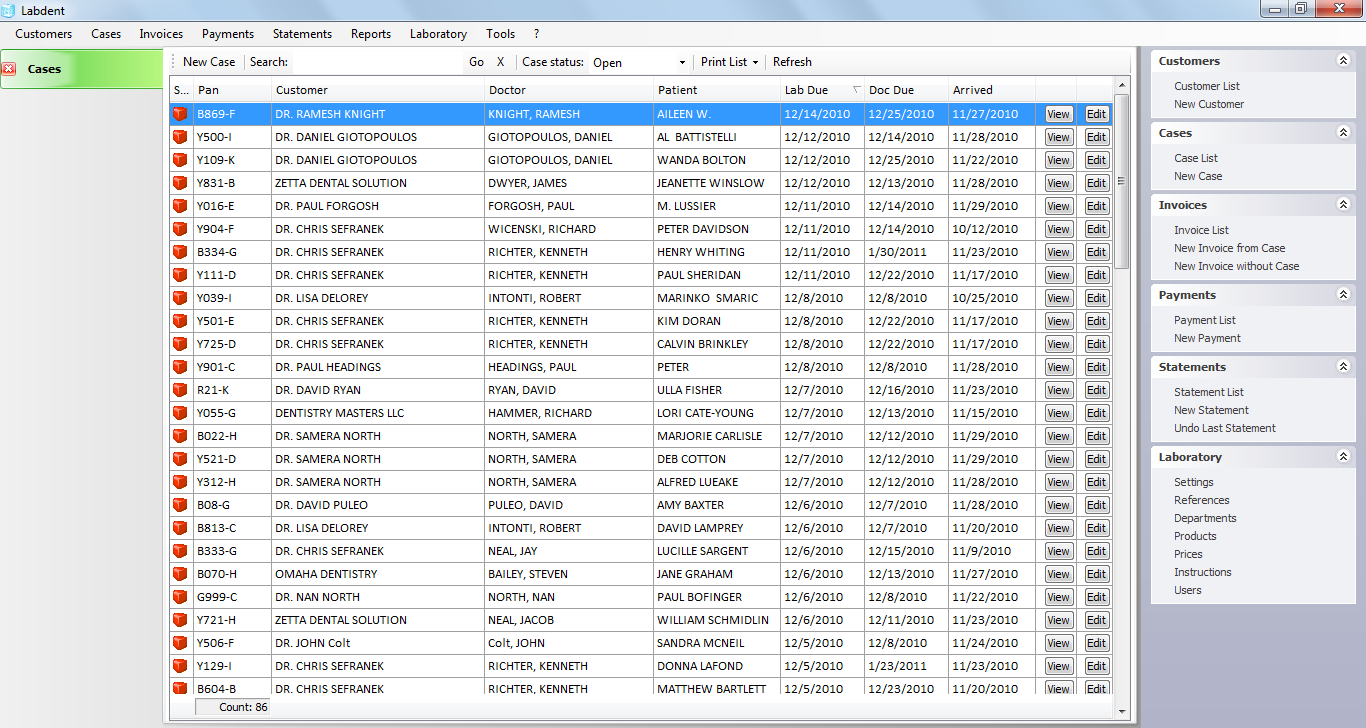Click the red case icon for Y831-B
Screen dimensions: 1366x728
pos(180,183)
